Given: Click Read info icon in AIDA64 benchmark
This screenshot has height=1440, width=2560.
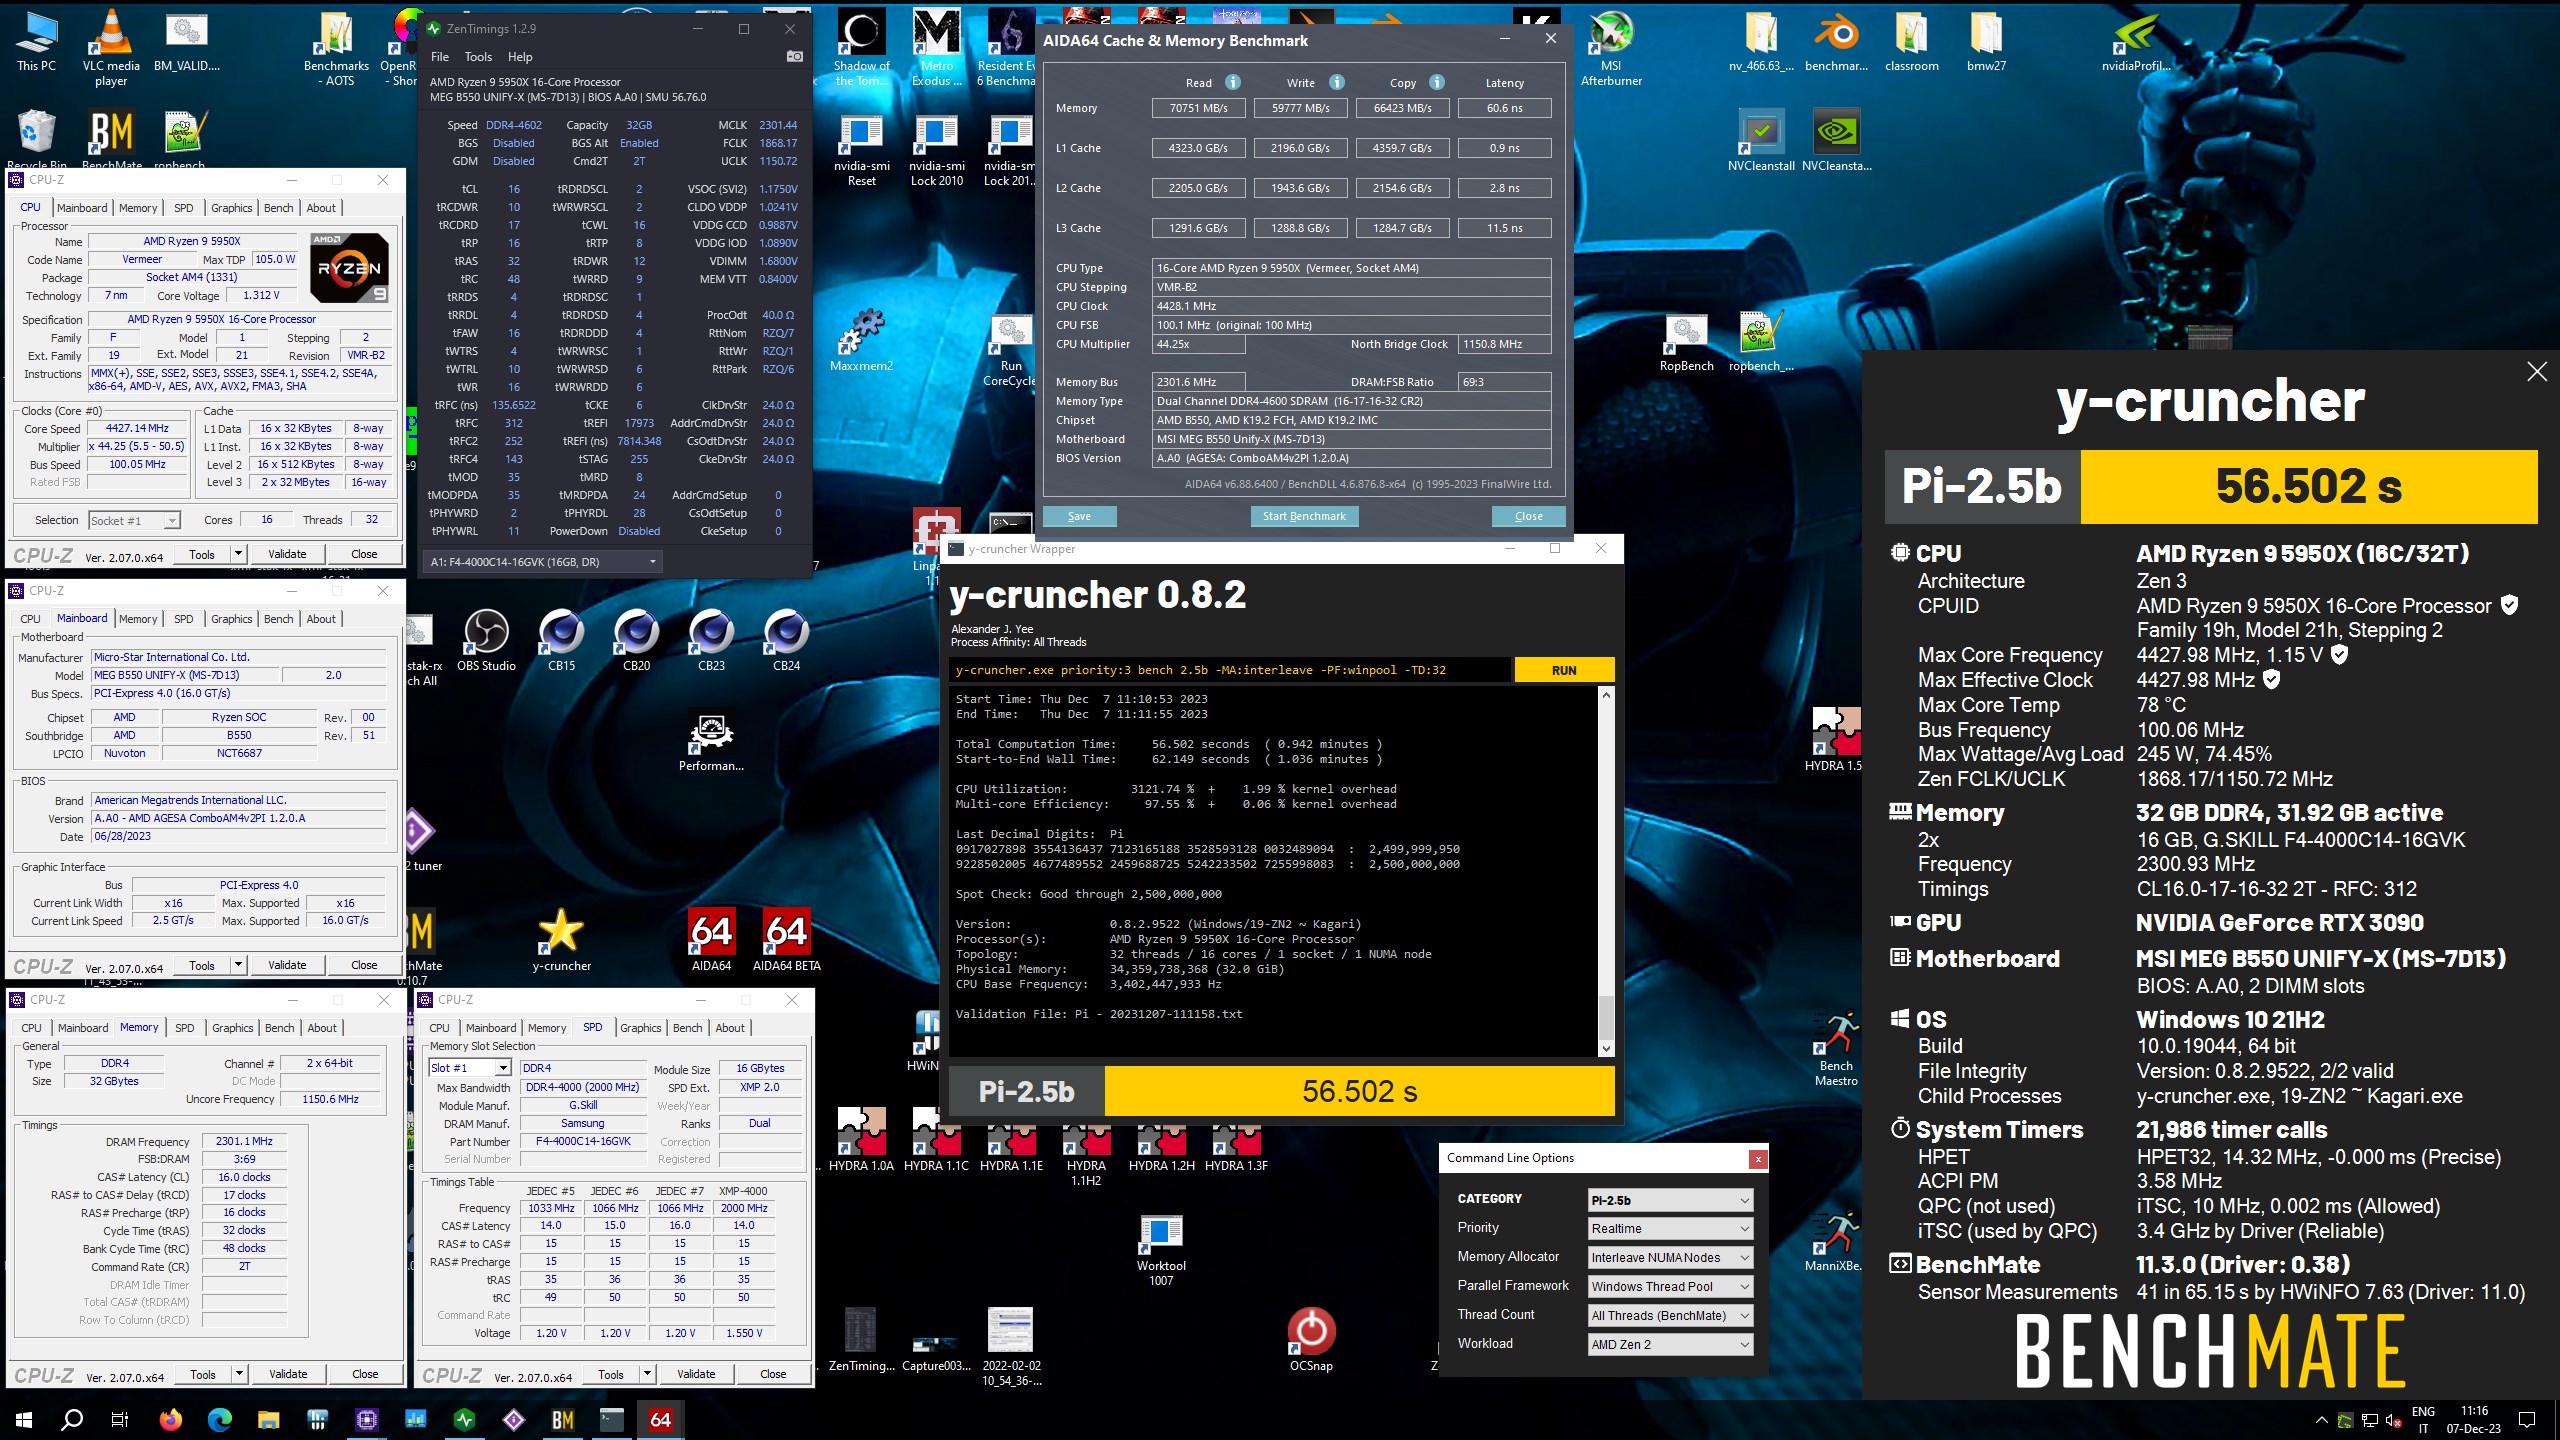Looking at the screenshot, I should tap(1233, 82).
